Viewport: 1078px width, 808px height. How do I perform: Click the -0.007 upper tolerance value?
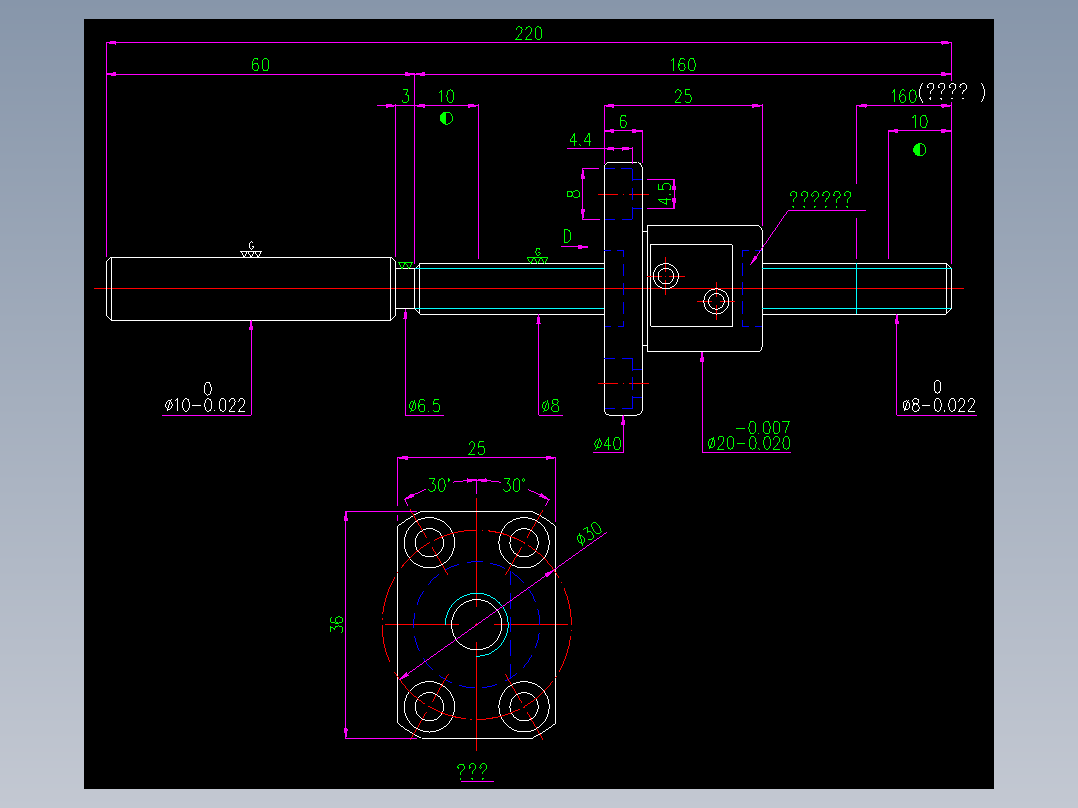click(762, 428)
